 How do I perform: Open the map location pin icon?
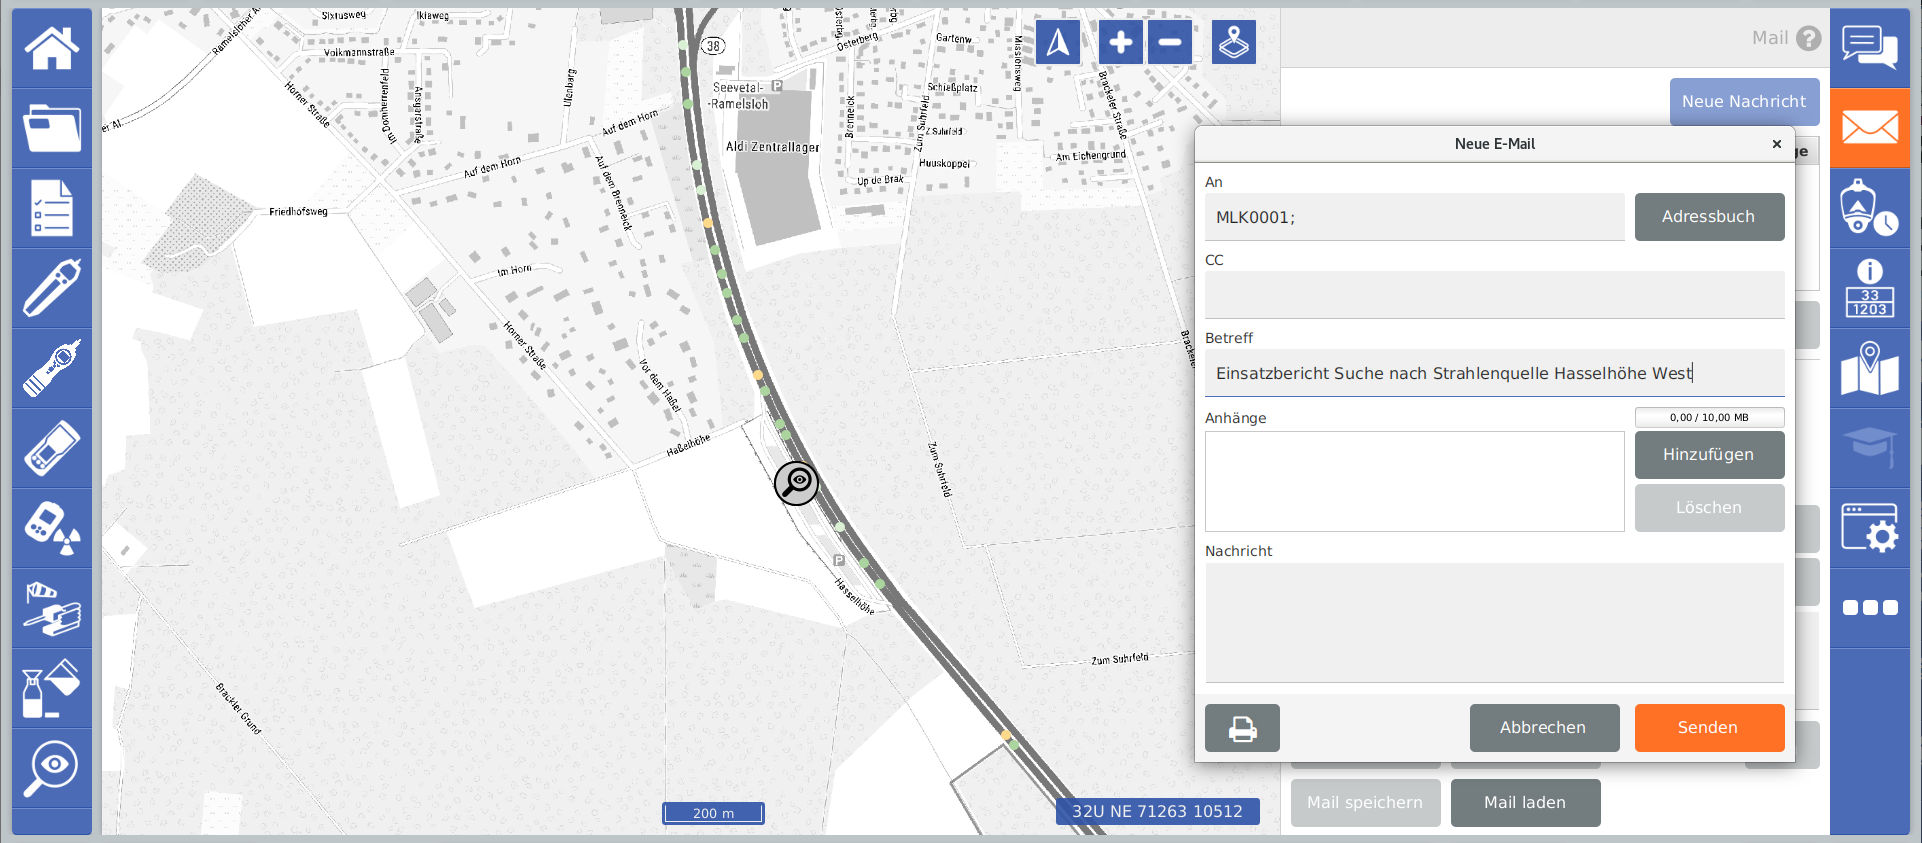pyautogui.click(x=1870, y=368)
